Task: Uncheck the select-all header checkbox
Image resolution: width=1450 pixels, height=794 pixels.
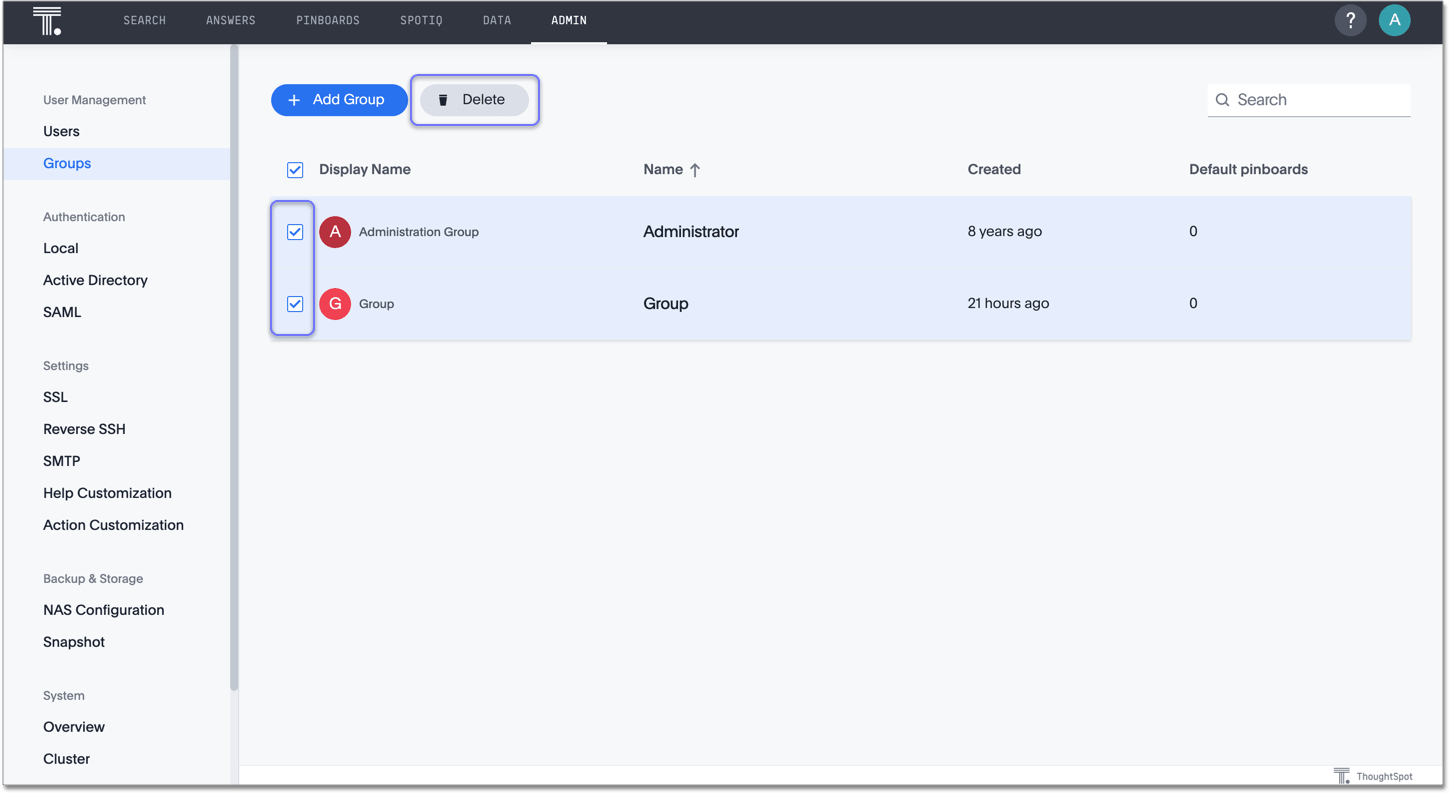Action: point(295,170)
